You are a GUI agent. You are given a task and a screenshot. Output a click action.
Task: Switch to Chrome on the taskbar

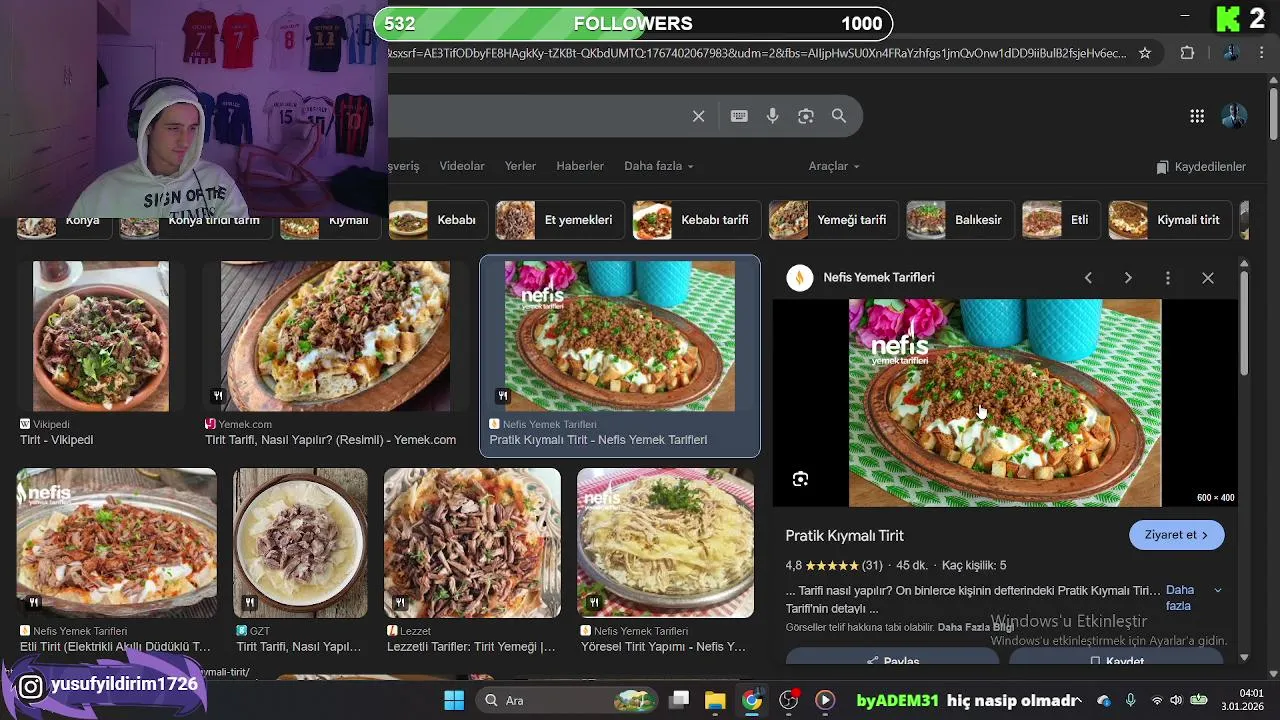752,700
